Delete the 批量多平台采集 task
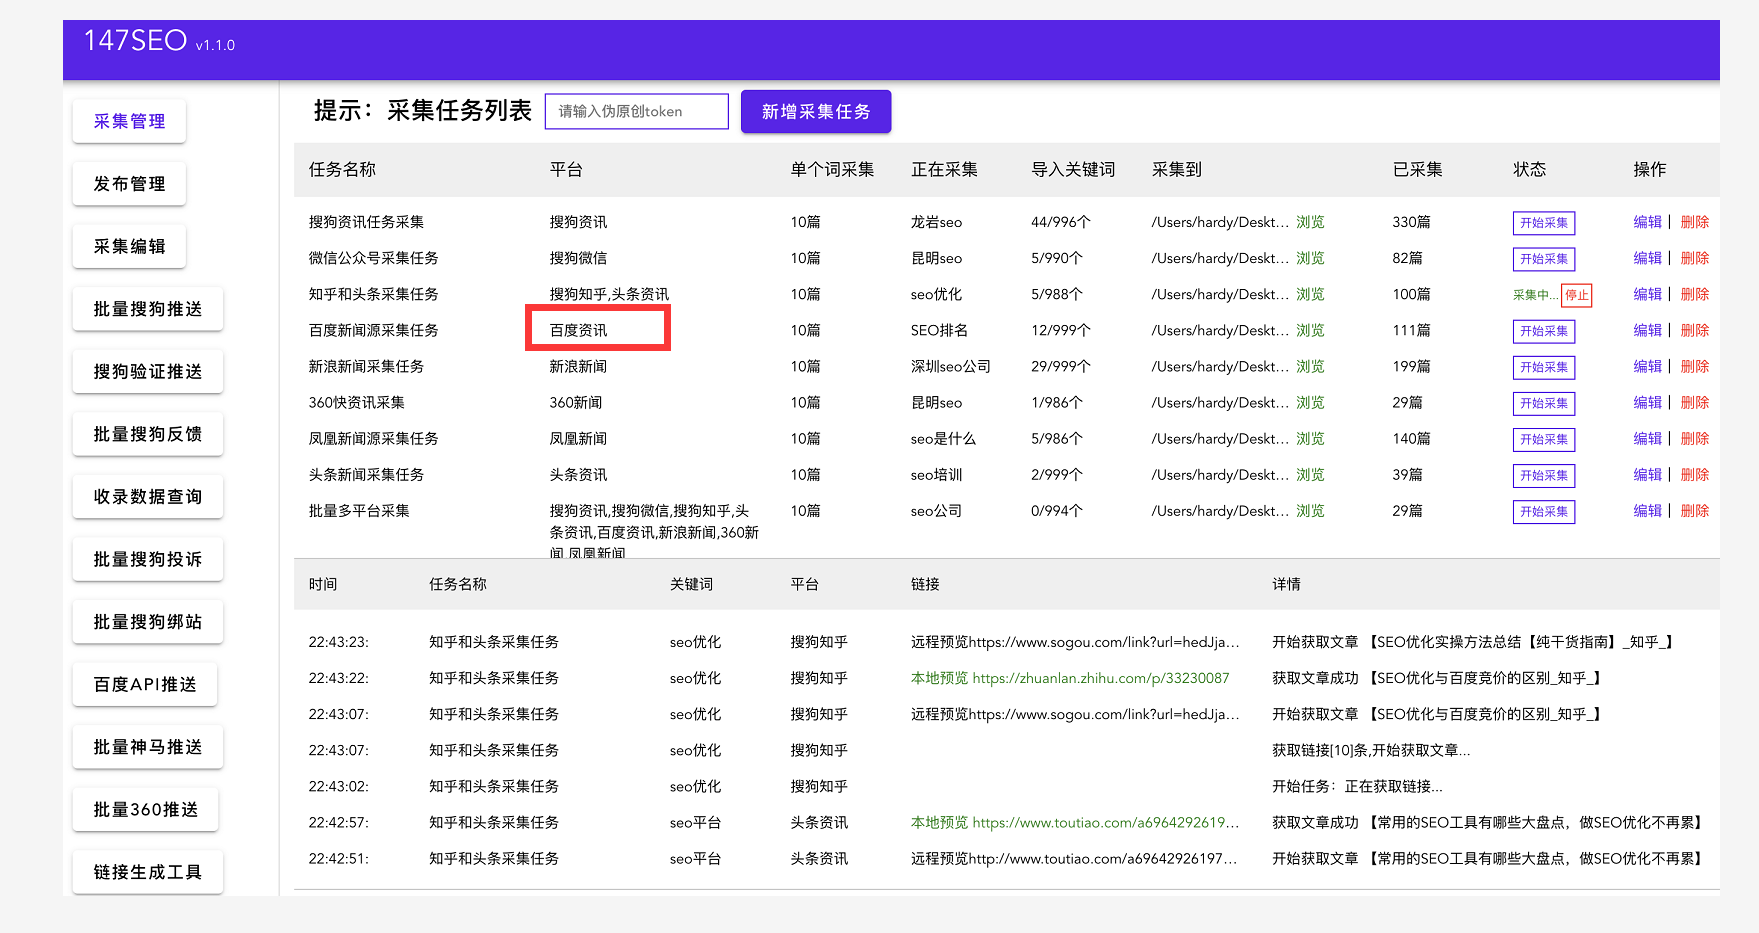This screenshot has height=933, width=1759. 1694,511
